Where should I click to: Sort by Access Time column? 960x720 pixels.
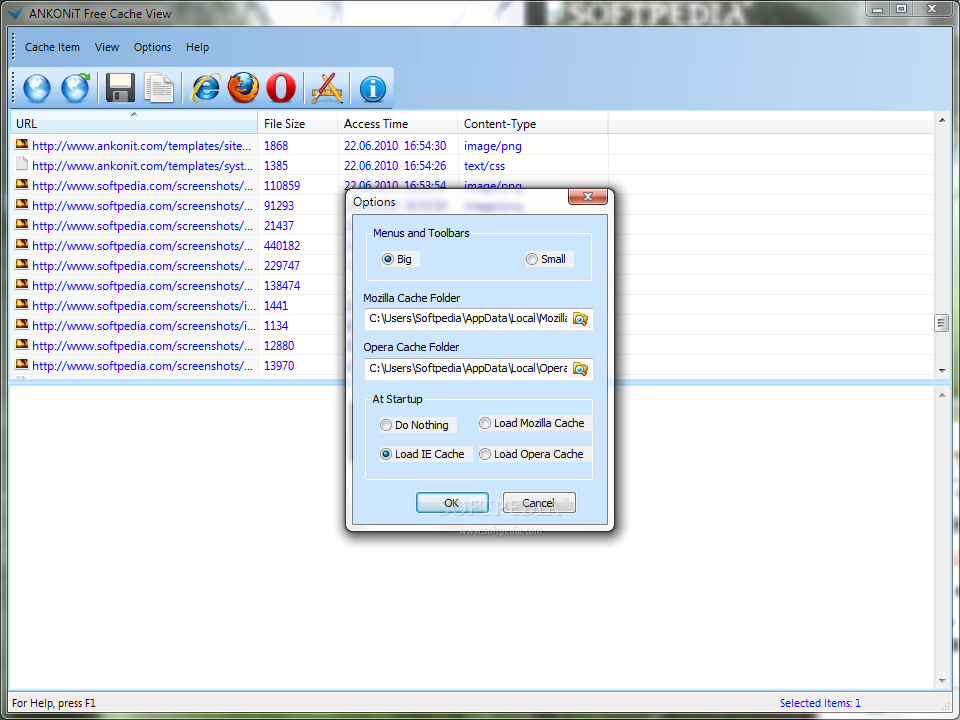[x=397, y=123]
